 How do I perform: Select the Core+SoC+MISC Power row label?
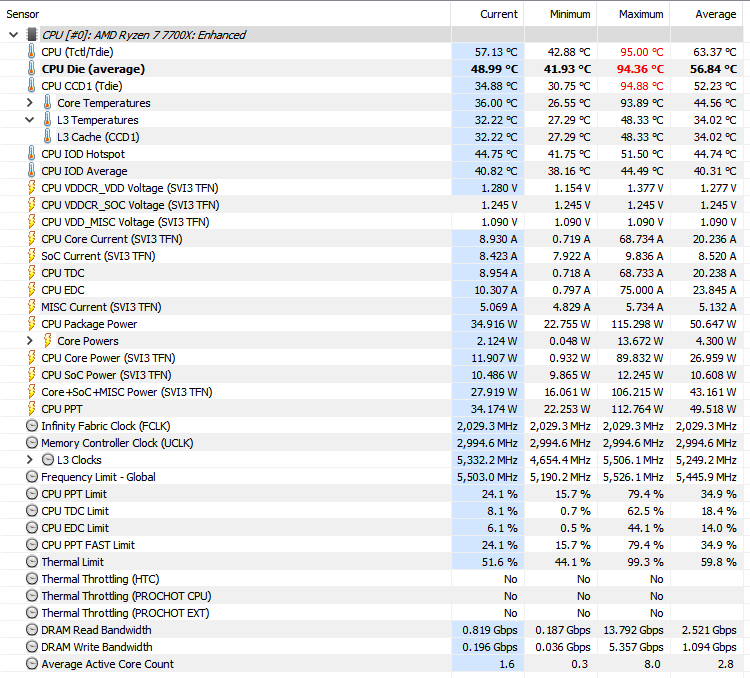tap(127, 392)
